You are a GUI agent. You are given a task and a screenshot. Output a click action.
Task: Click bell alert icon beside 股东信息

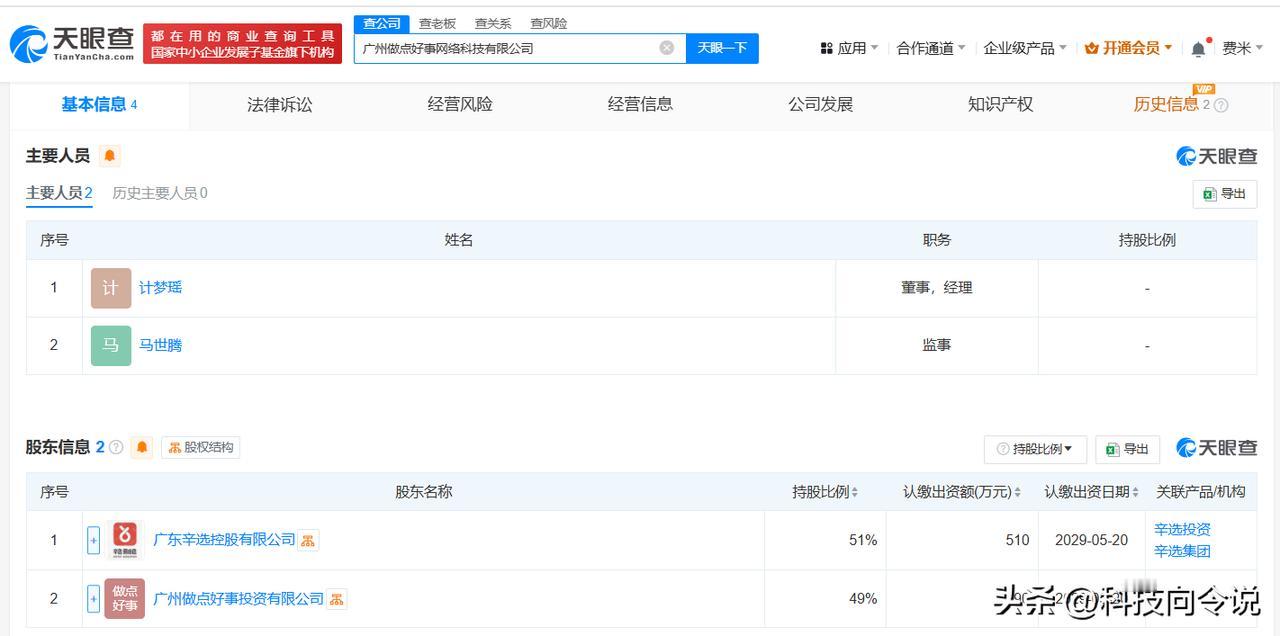[x=142, y=447]
